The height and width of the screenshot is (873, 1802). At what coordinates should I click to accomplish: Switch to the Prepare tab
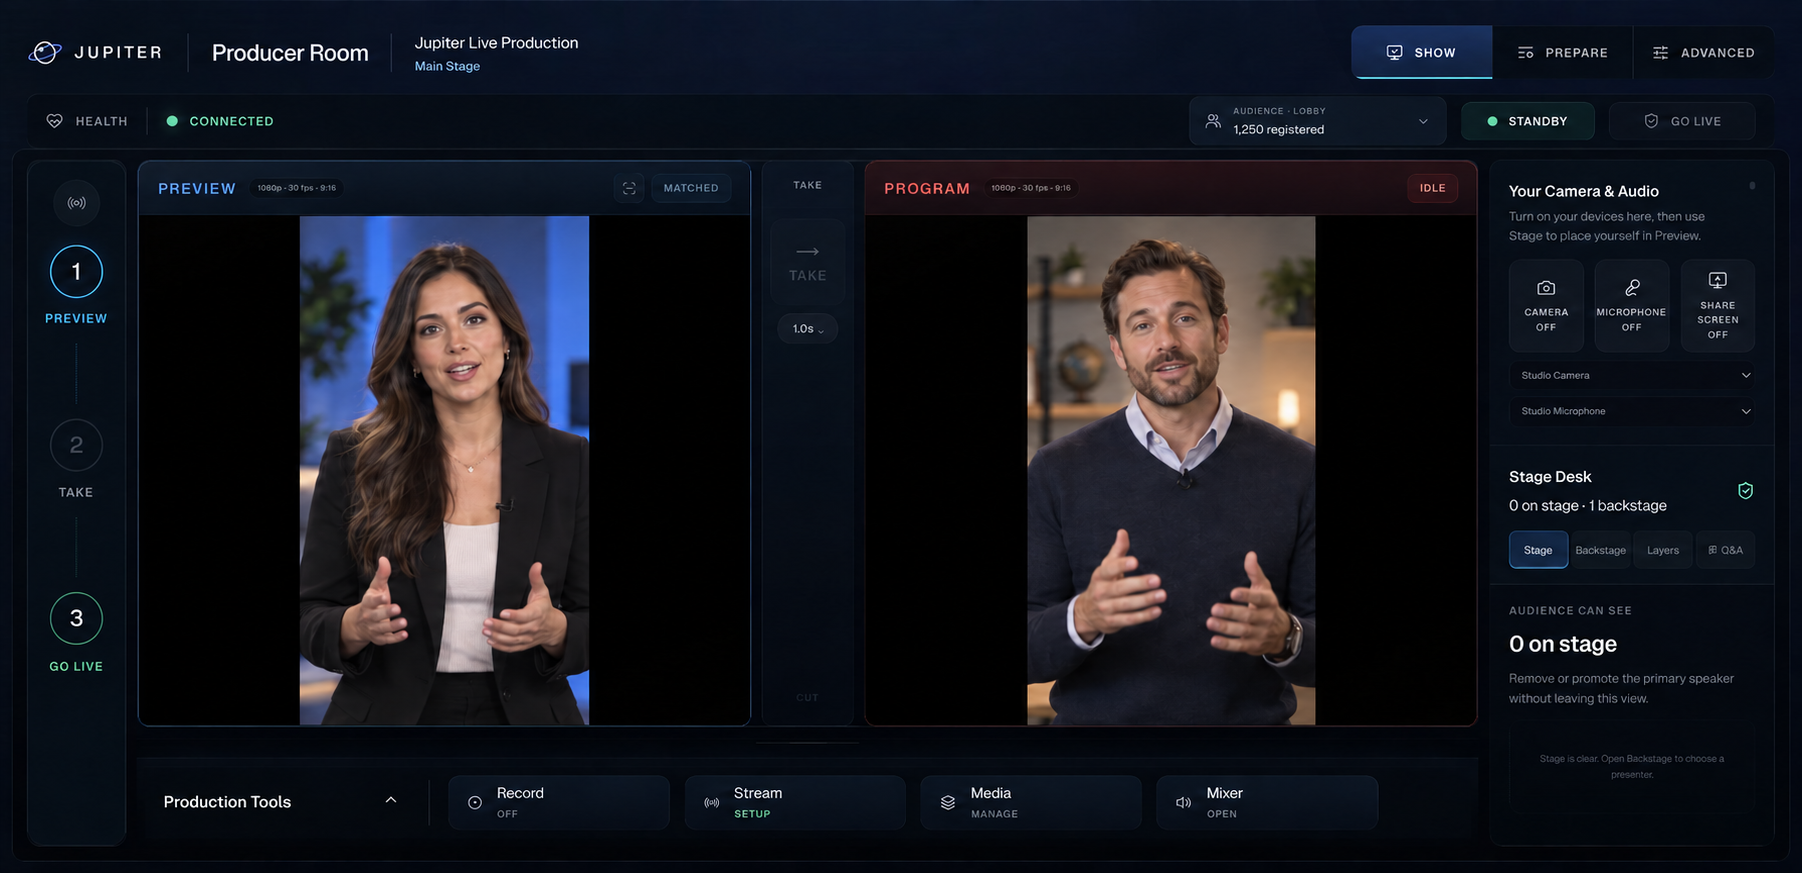pos(1562,52)
